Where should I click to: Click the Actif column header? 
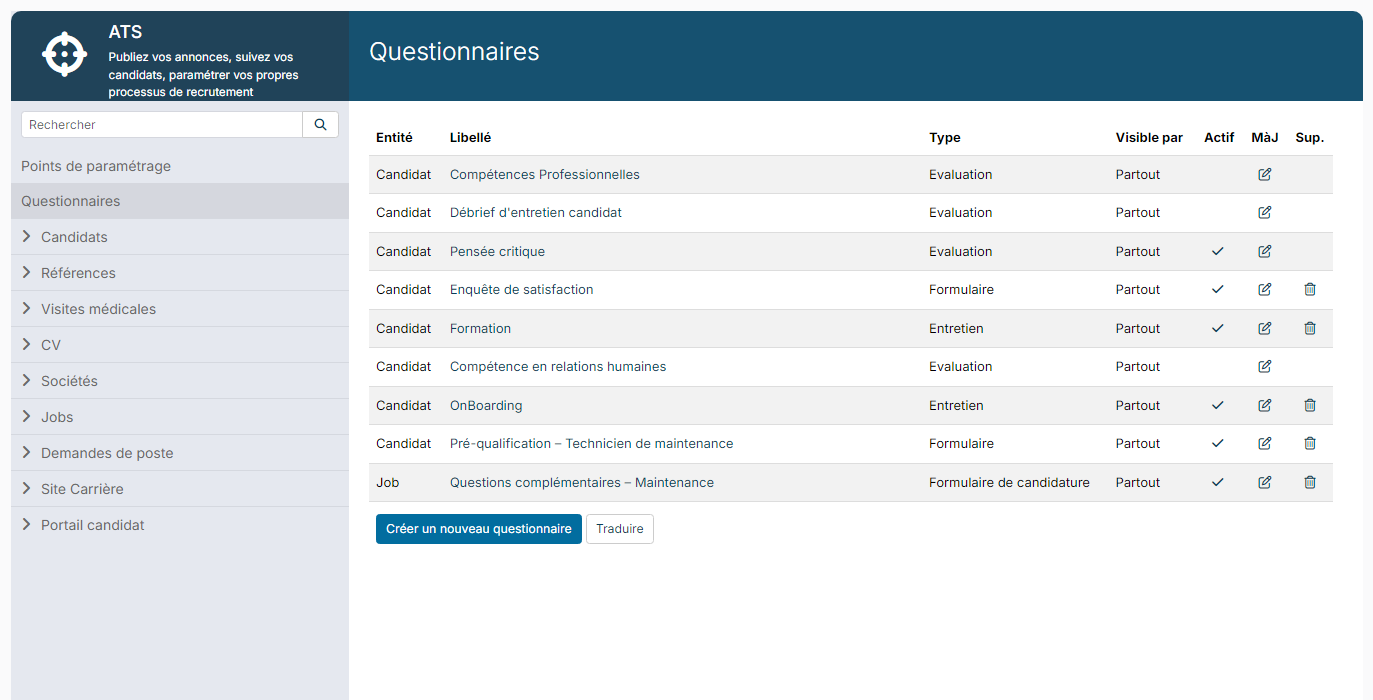click(x=1219, y=138)
